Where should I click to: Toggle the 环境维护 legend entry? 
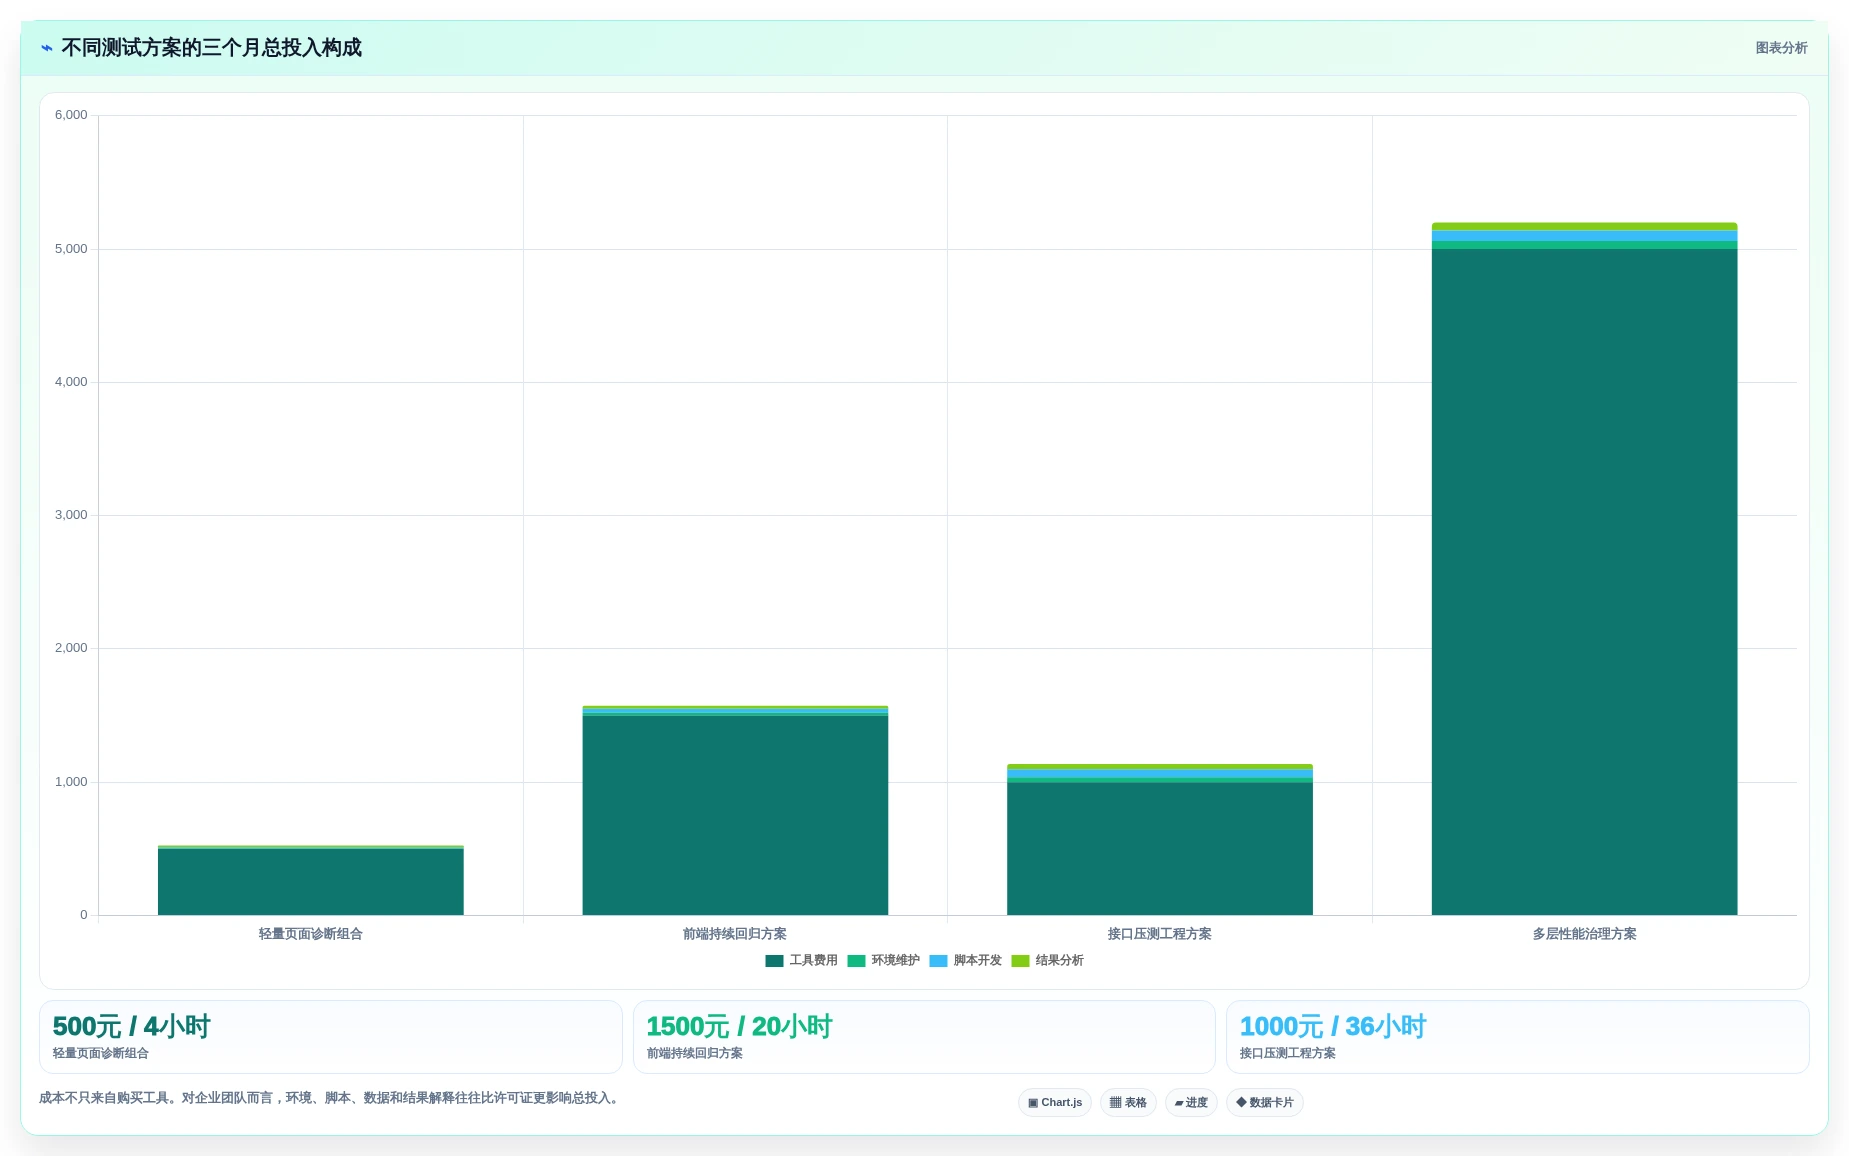[883, 960]
